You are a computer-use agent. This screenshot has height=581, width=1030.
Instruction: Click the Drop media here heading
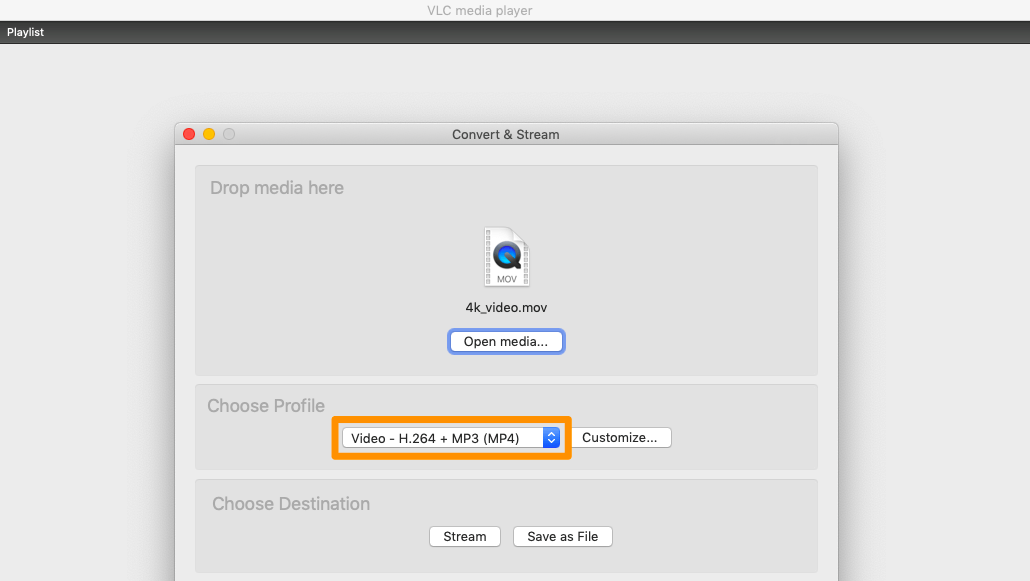pos(277,188)
